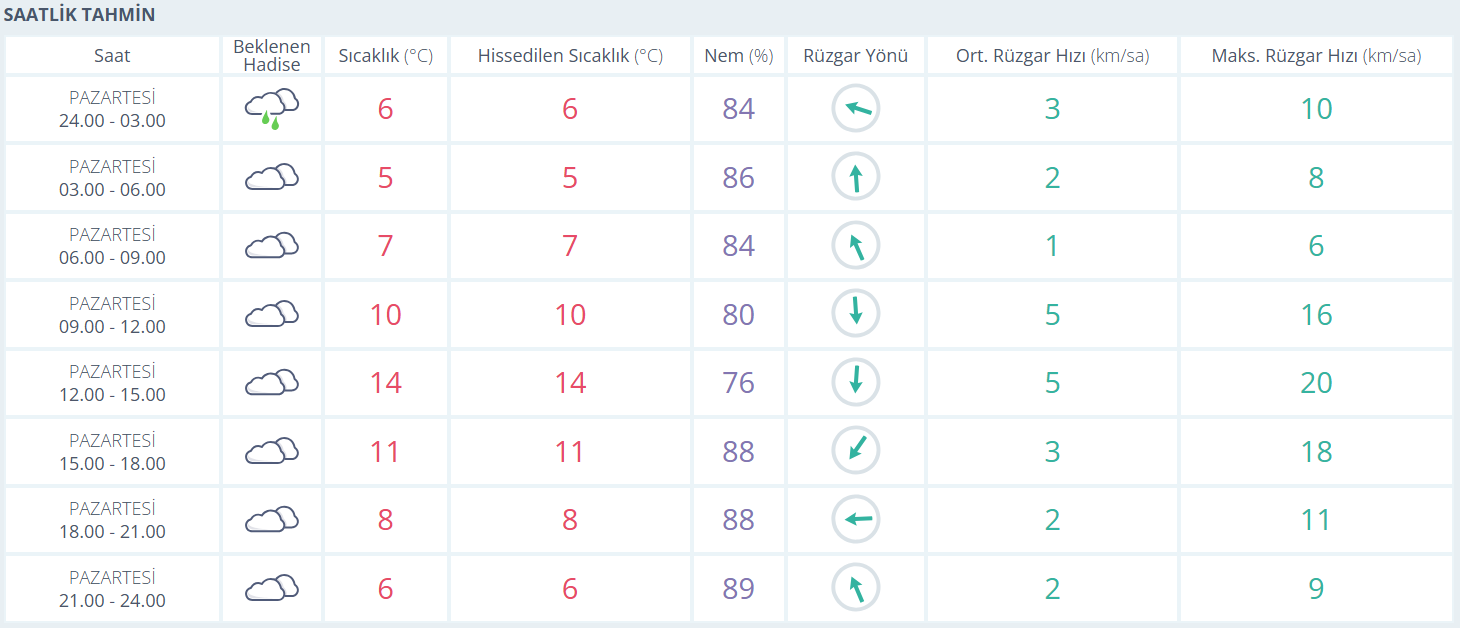Click the cloud icon in the 12.00 - 15.00 row

tap(272, 383)
